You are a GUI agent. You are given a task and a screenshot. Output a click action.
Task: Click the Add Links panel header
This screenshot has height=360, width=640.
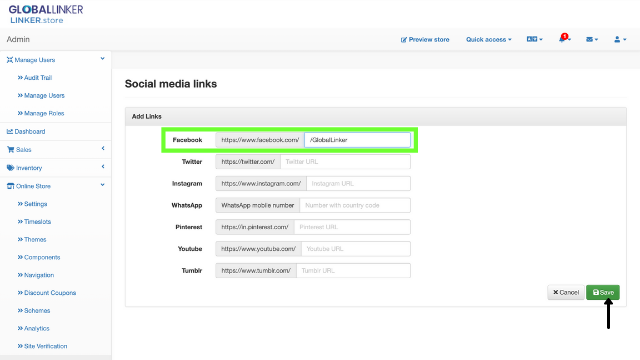376,116
